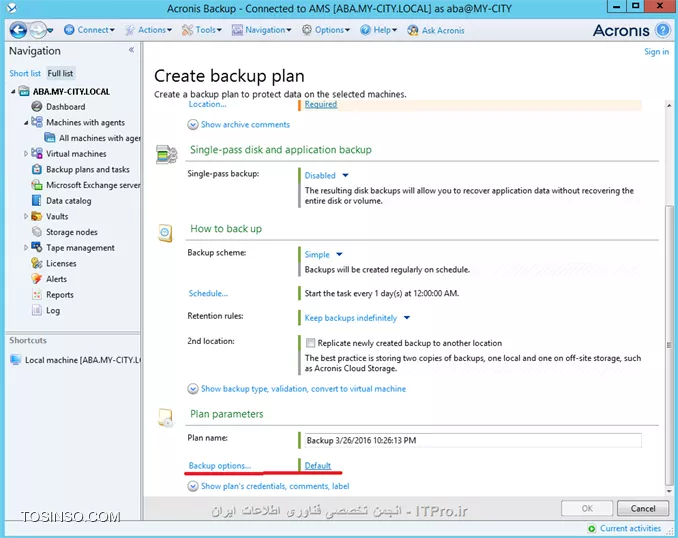Viewport: 678px width, 538px height.
Task: Click the scroll down arrow of scrollbar
Action: [669, 491]
